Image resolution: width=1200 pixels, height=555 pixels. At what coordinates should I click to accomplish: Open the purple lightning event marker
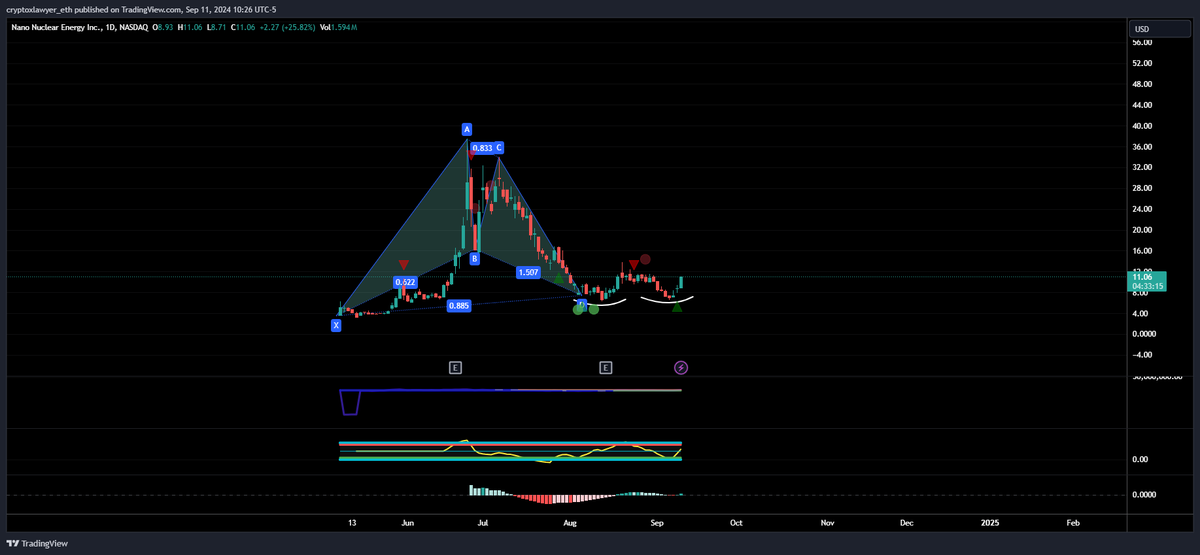point(681,368)
